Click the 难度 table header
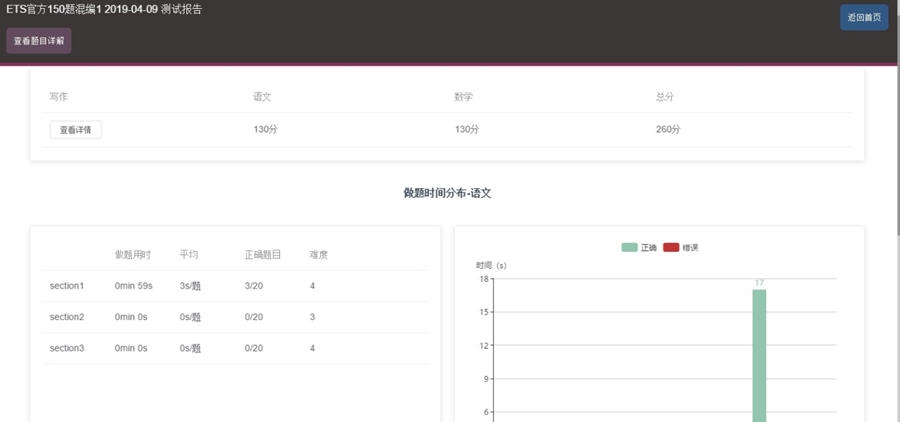Viewport: 900px width, 422px height. point(319,255)
